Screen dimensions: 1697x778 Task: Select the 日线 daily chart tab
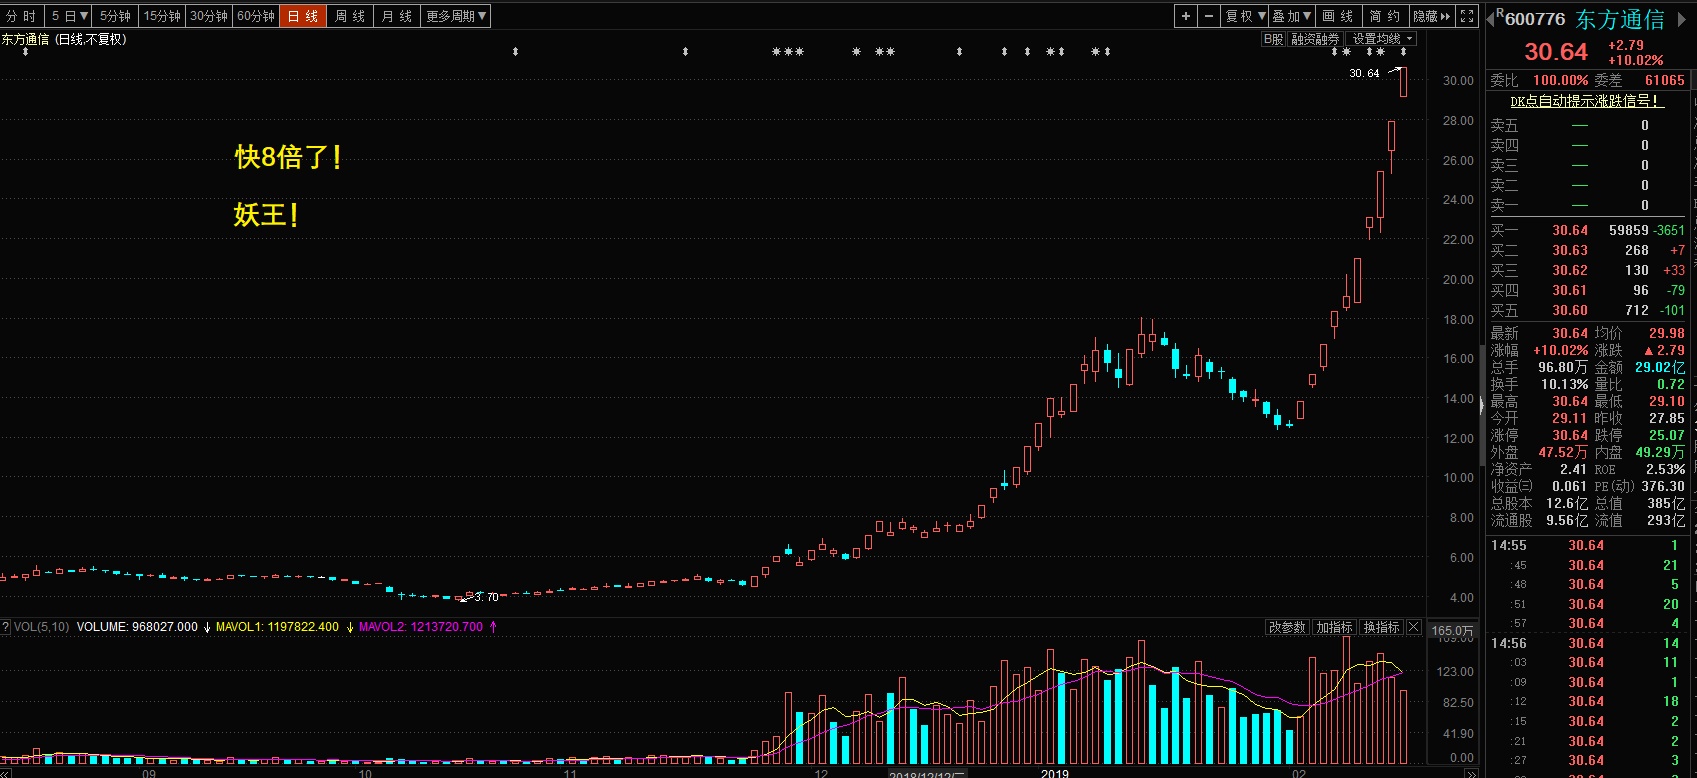pyautogui.click(x=303, y=16)
